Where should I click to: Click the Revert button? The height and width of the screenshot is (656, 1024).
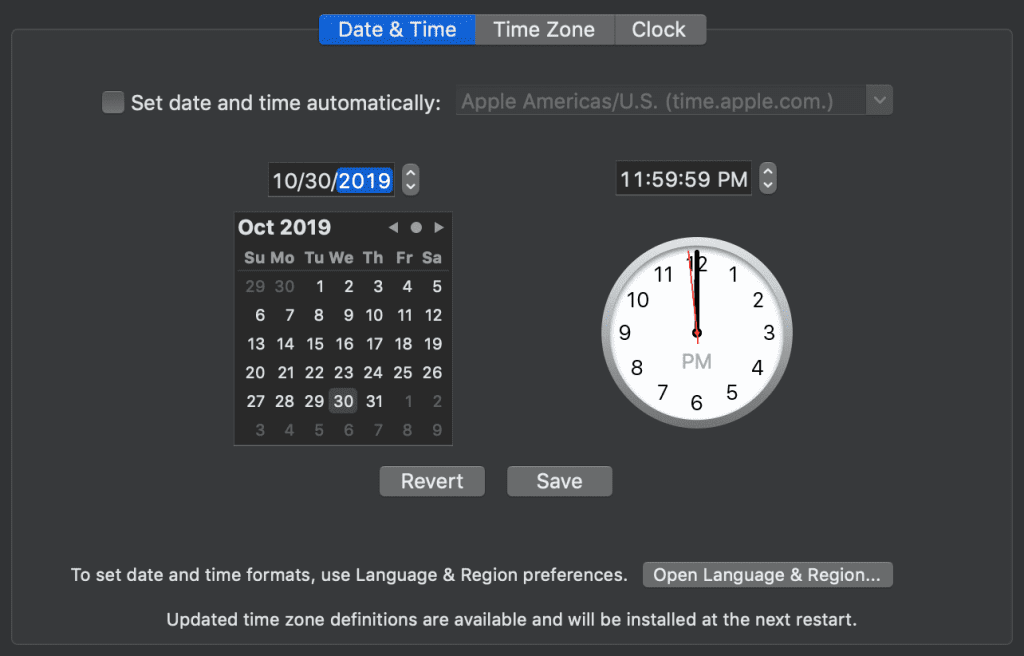point(432,481)
